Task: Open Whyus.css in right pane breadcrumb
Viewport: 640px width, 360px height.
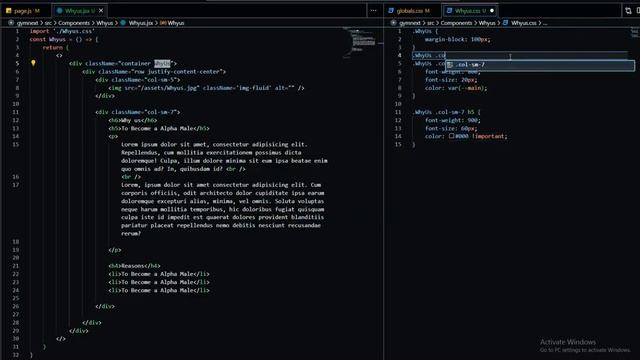Action: pos(524,23)
